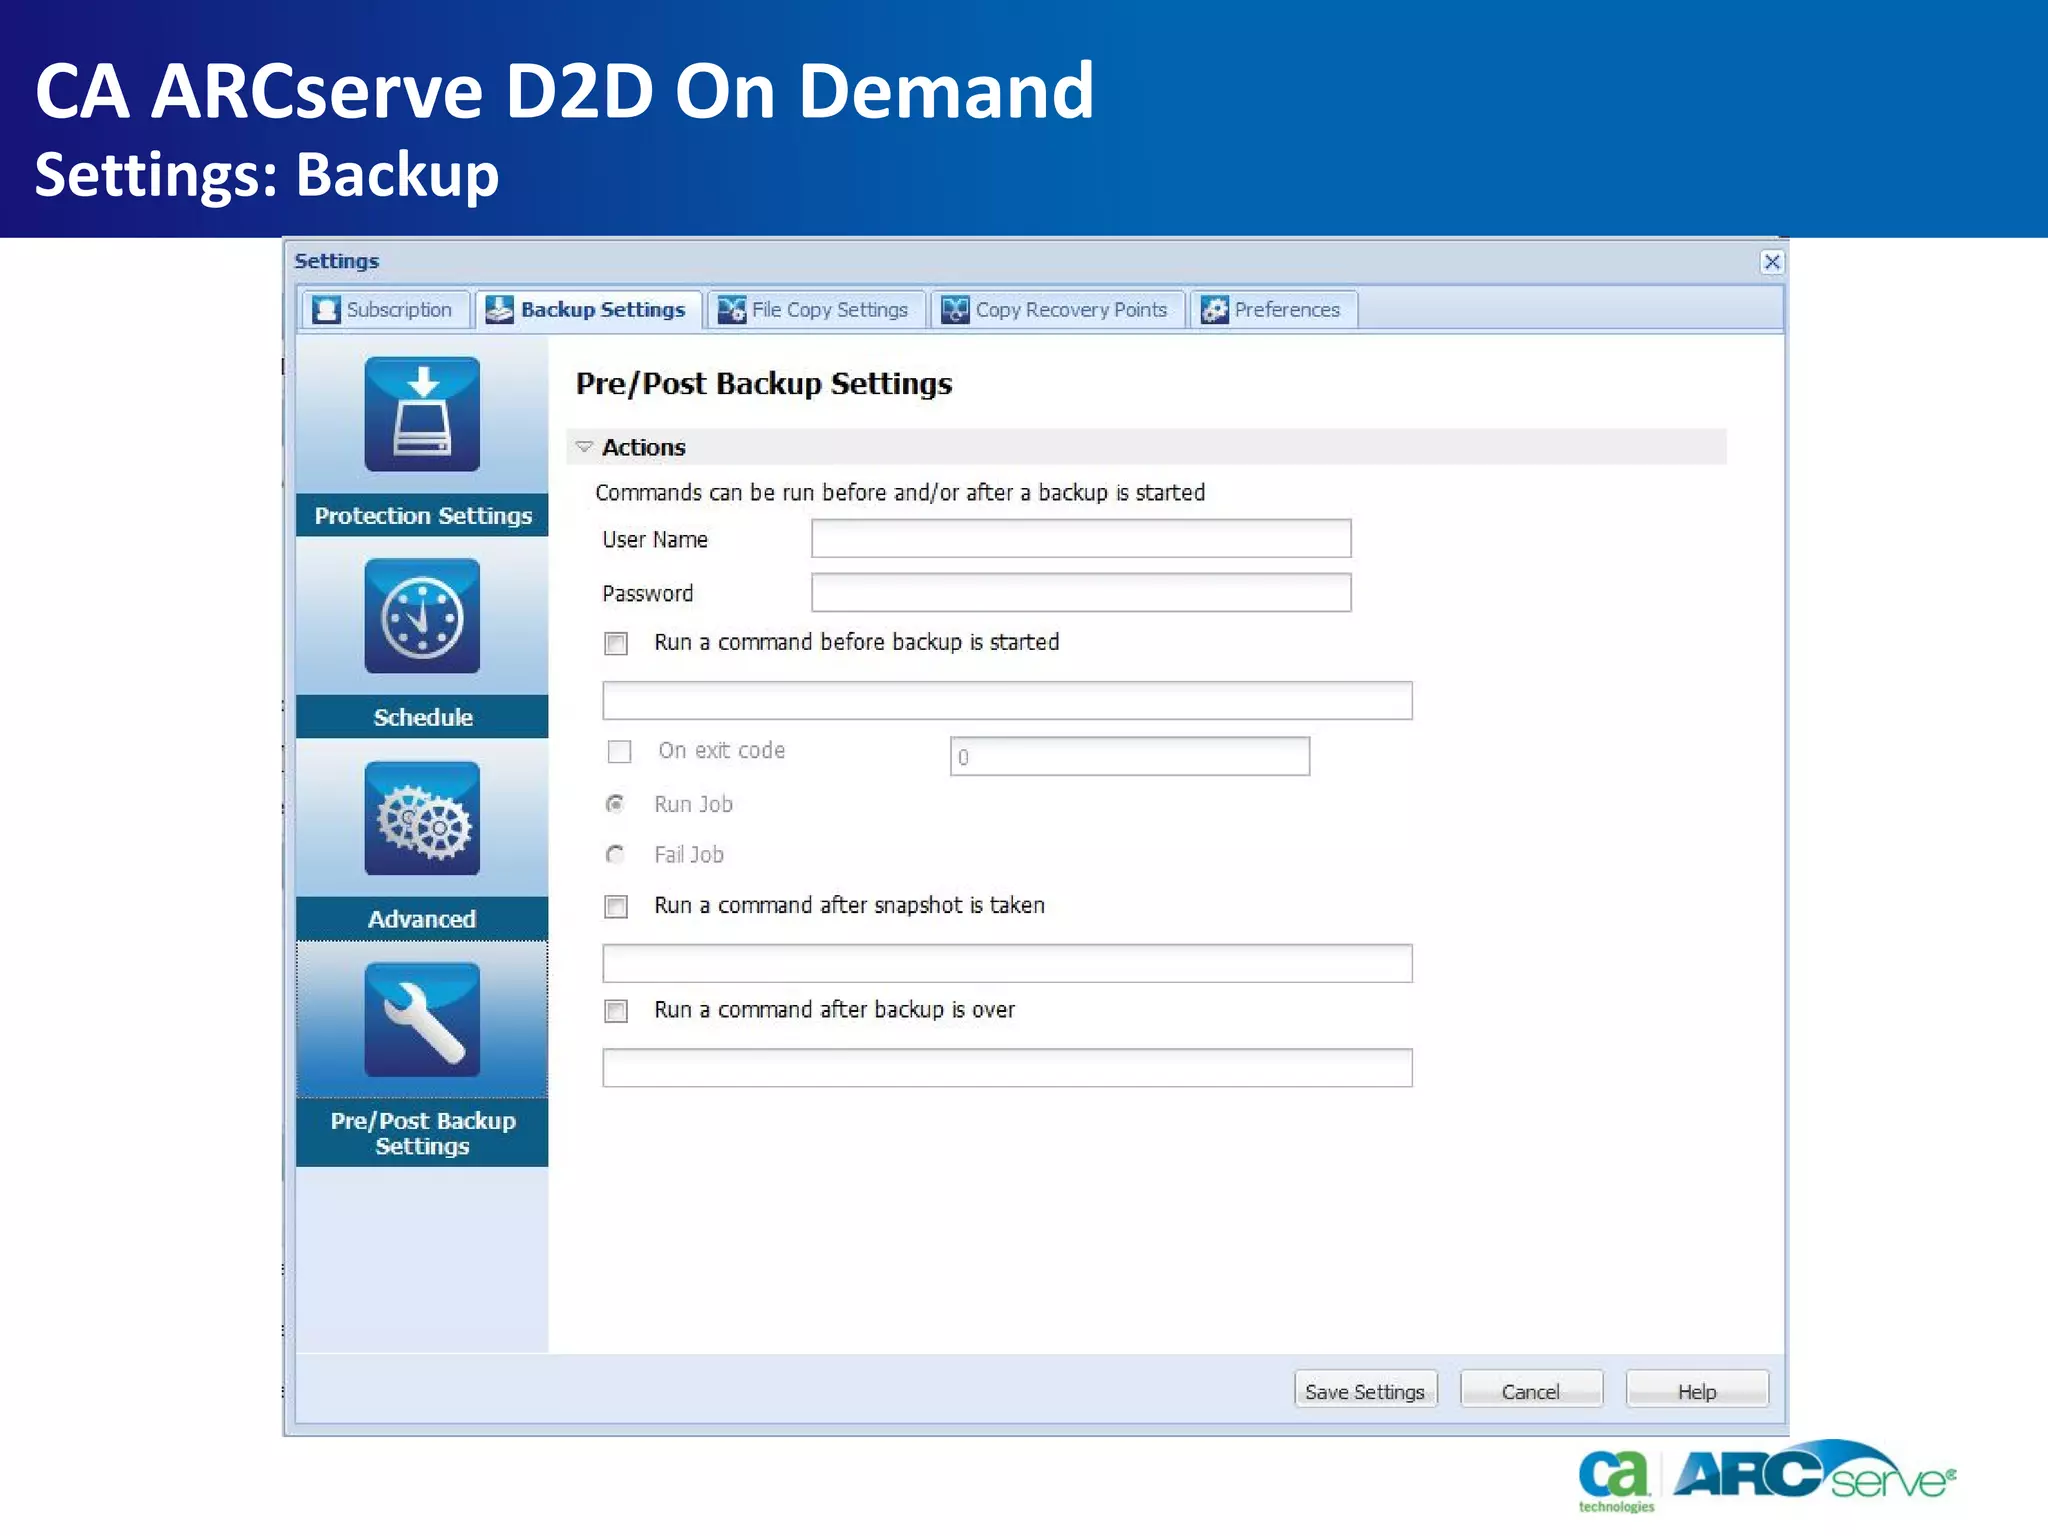Select the Pre/Post Backup Settings sidebar label
The height and width of the screenshot is (1536, 2048).
pyautogui.click(x=422, y=1133)
